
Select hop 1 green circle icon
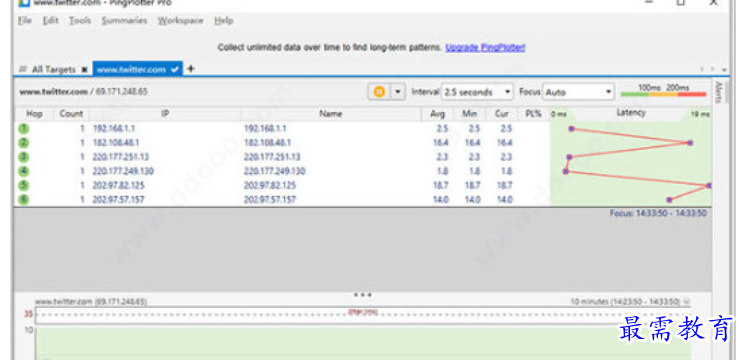(x=24, y=129)
